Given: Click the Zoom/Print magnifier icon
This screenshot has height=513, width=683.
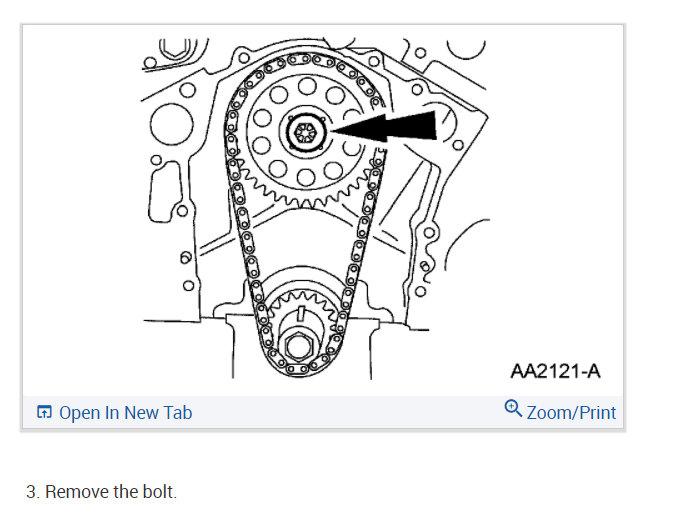Looking at the screenshot, I should pos(513,408).
